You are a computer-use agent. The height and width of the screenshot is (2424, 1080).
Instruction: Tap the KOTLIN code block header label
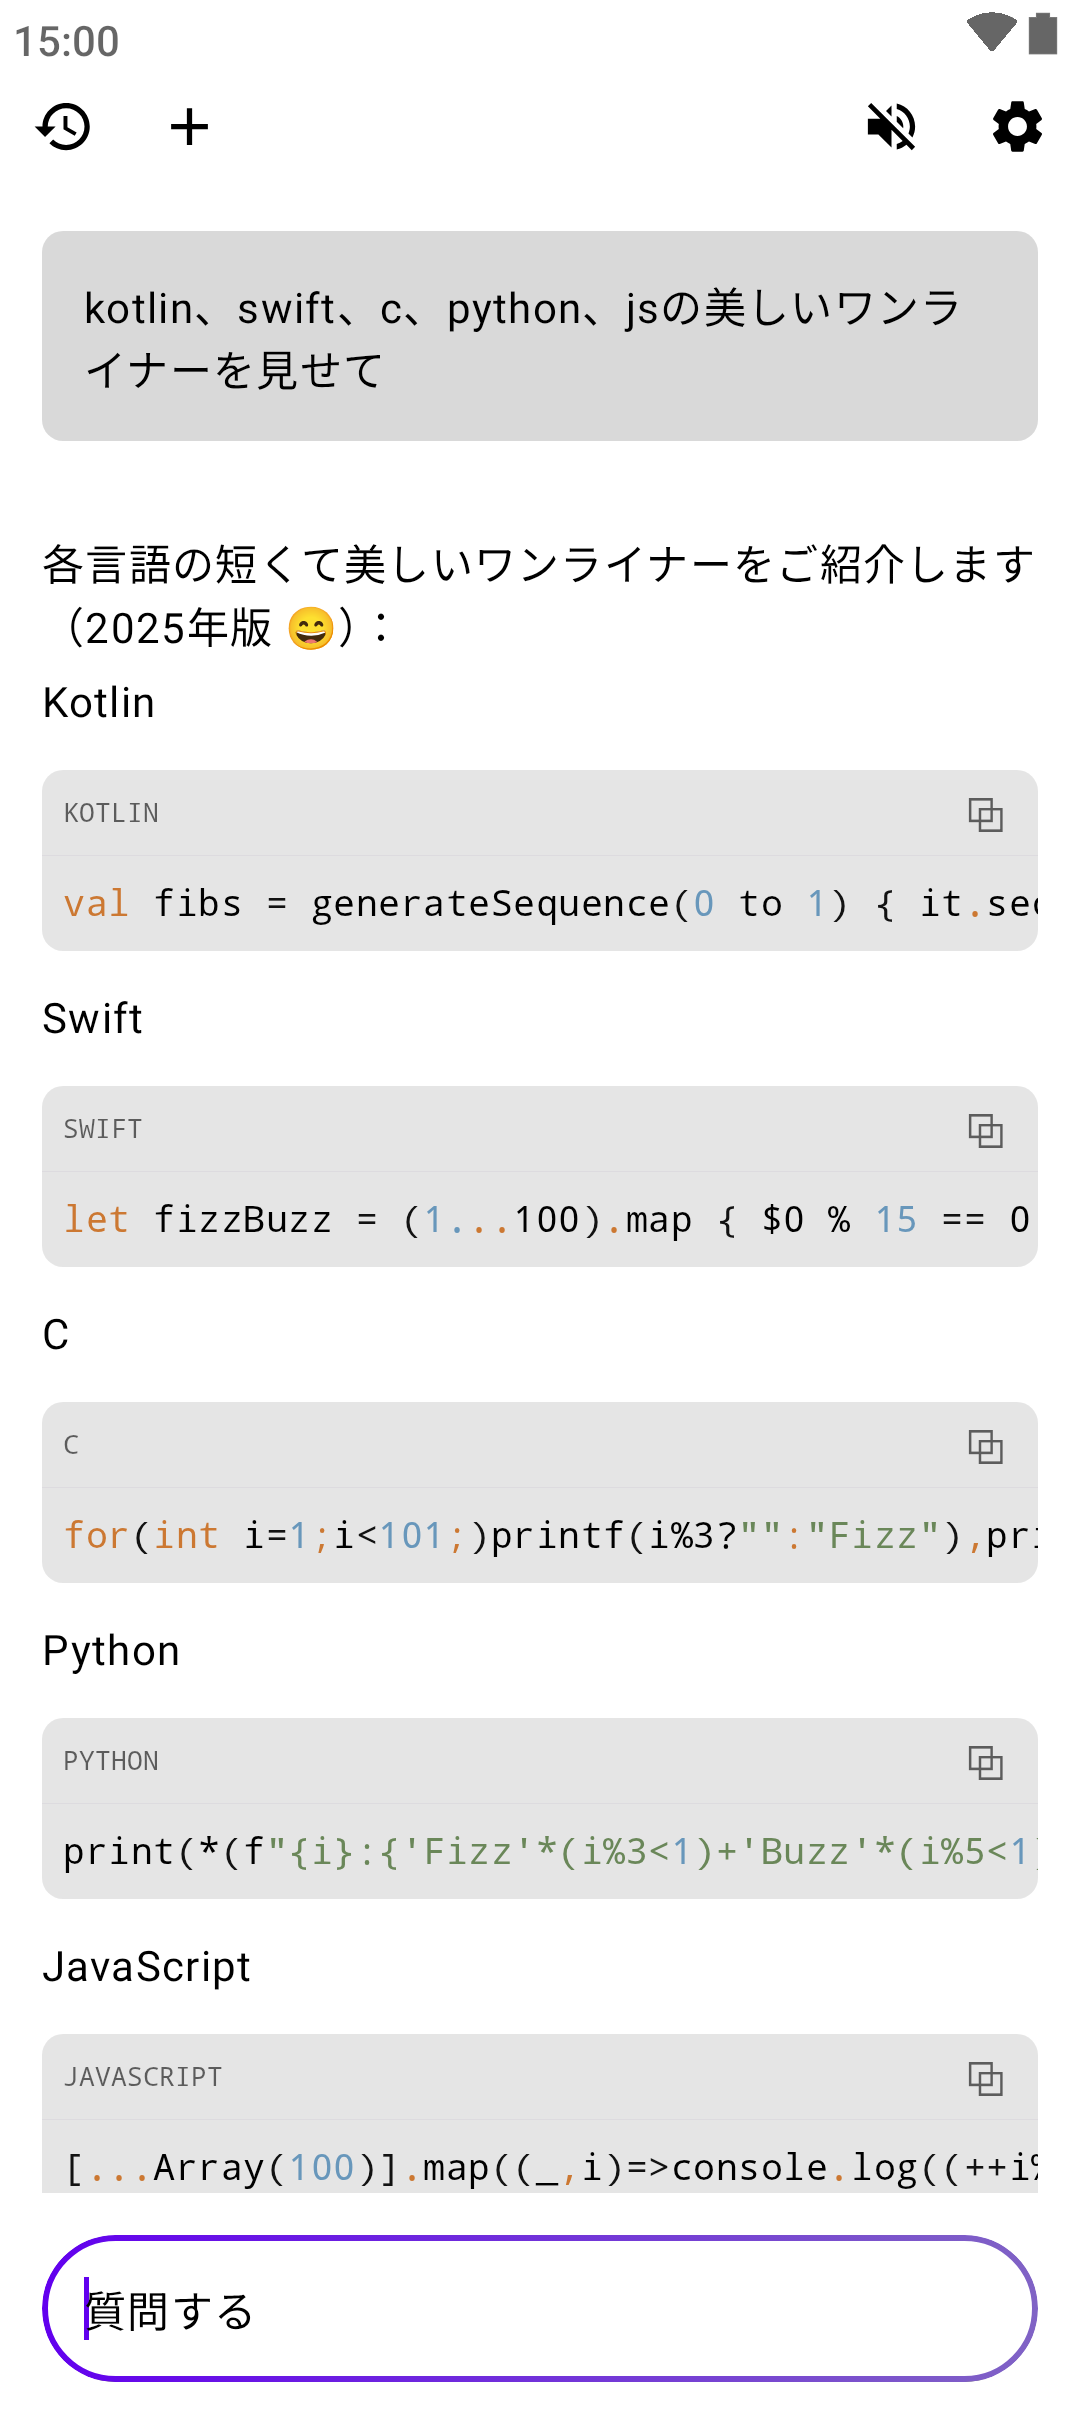coord(111,814)
